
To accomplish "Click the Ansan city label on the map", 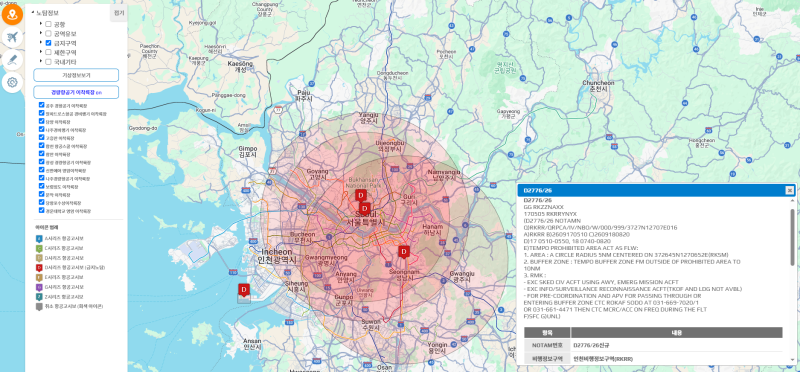I will [252, 343].
